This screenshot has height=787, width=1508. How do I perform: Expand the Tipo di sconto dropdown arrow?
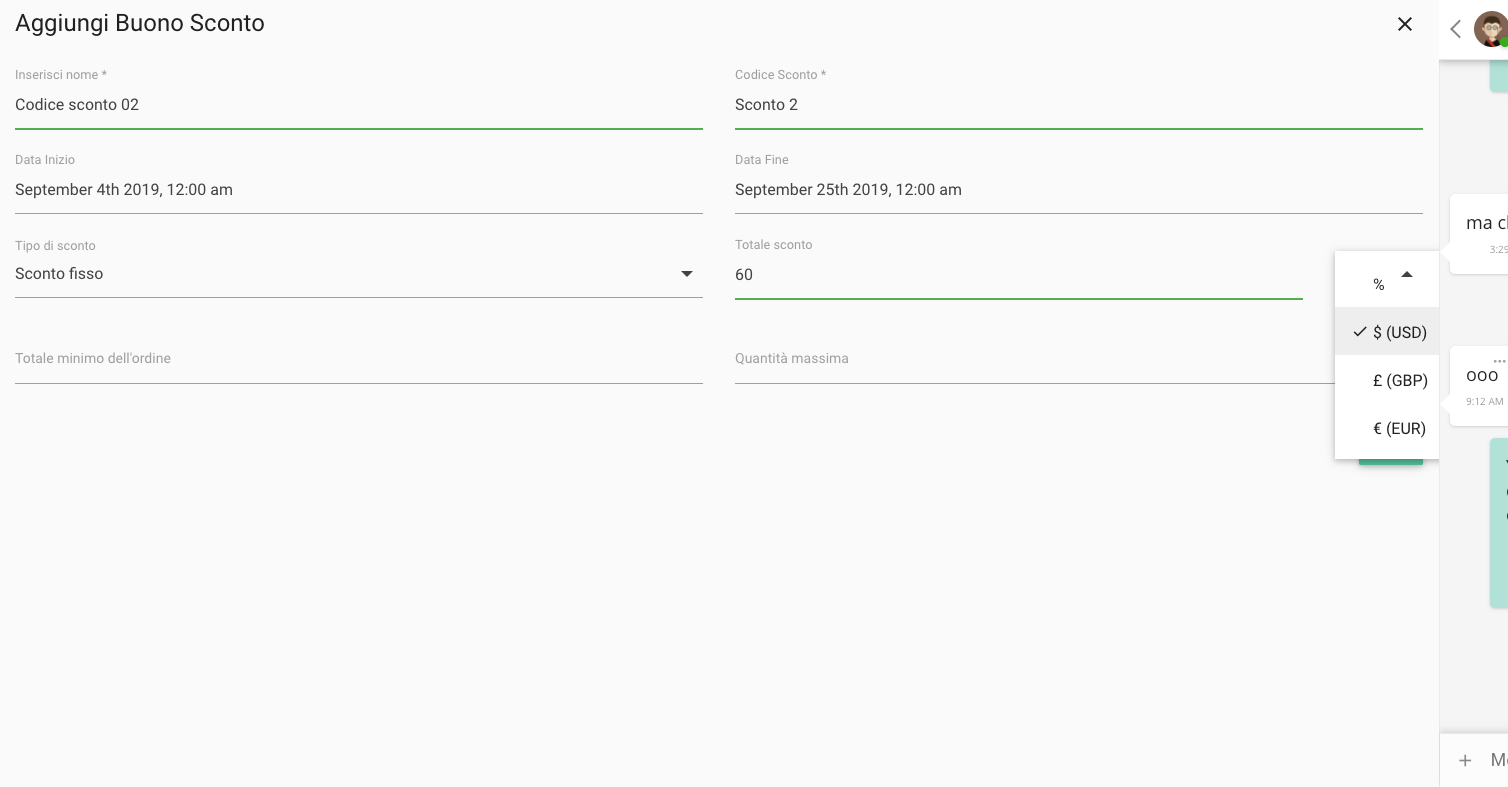coord(687,274)
